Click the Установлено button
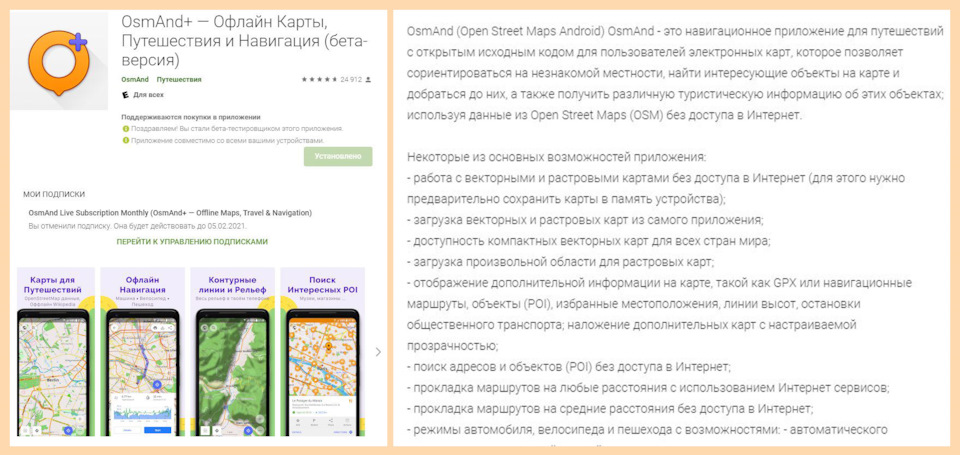Image resolution: width=960 pixels, height=455 pixels. (x=338, y=156)
